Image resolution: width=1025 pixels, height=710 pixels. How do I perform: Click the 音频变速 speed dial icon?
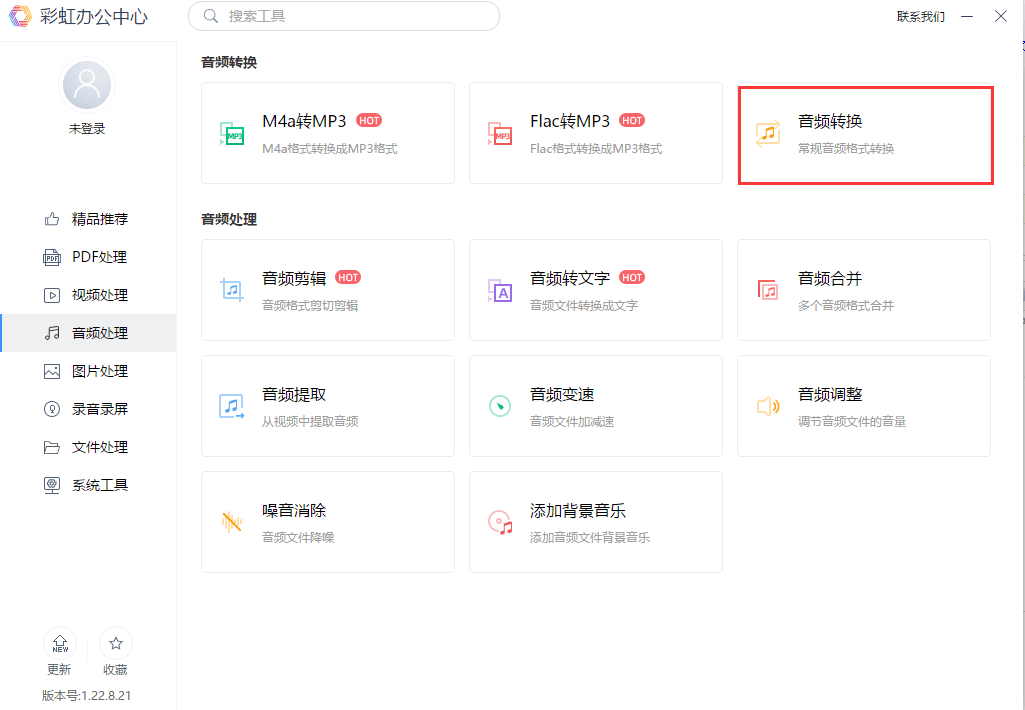point(500,406)
